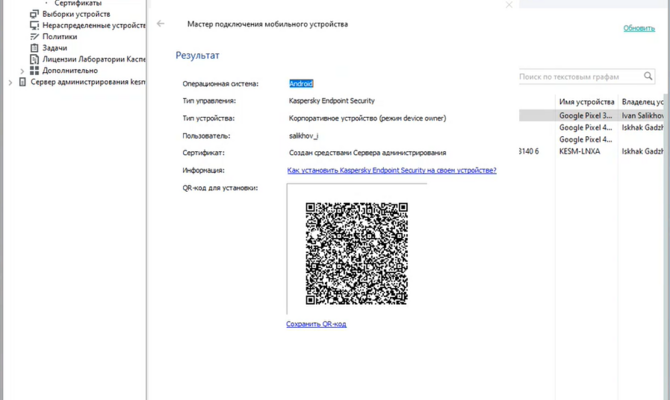
Task: Sort by Владелец column header
Action: [x=642, y=102]
